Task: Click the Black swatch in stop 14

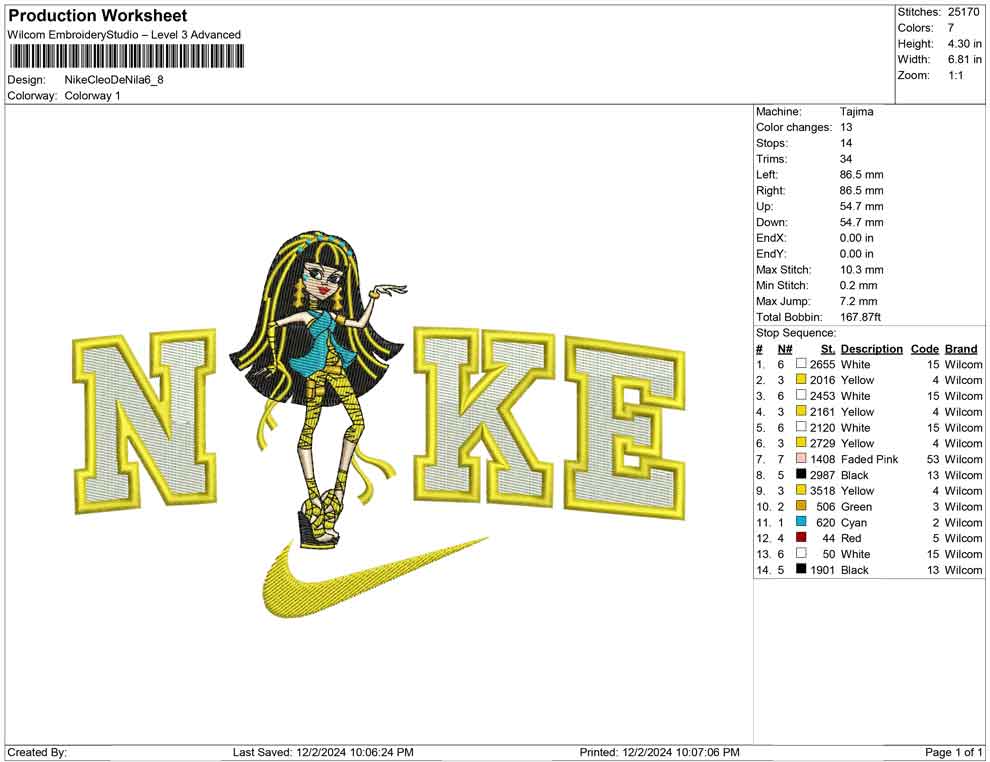Action: point(801,569)
